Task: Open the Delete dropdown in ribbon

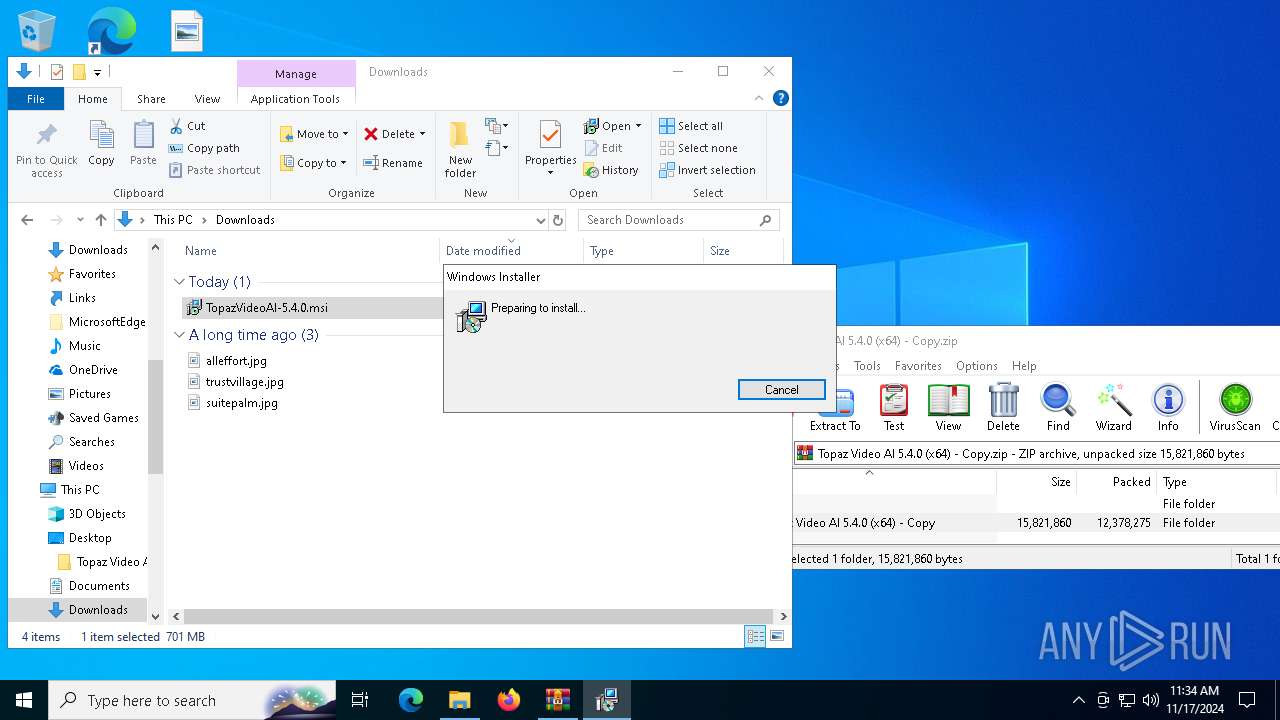Action: click(x=394, y=134)
